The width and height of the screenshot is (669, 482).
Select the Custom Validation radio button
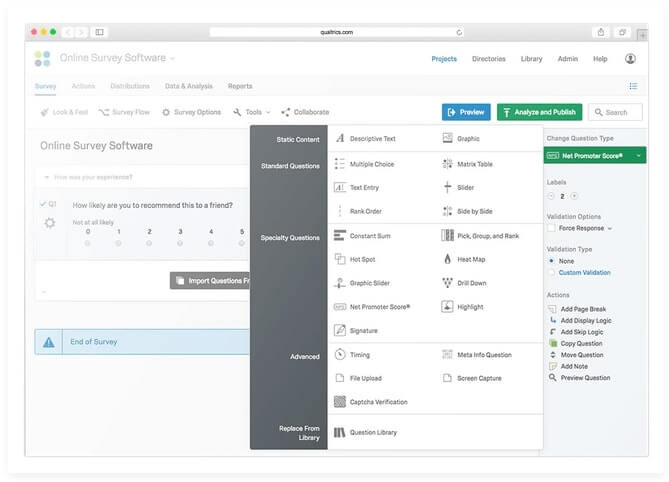(x=551, y=272)
